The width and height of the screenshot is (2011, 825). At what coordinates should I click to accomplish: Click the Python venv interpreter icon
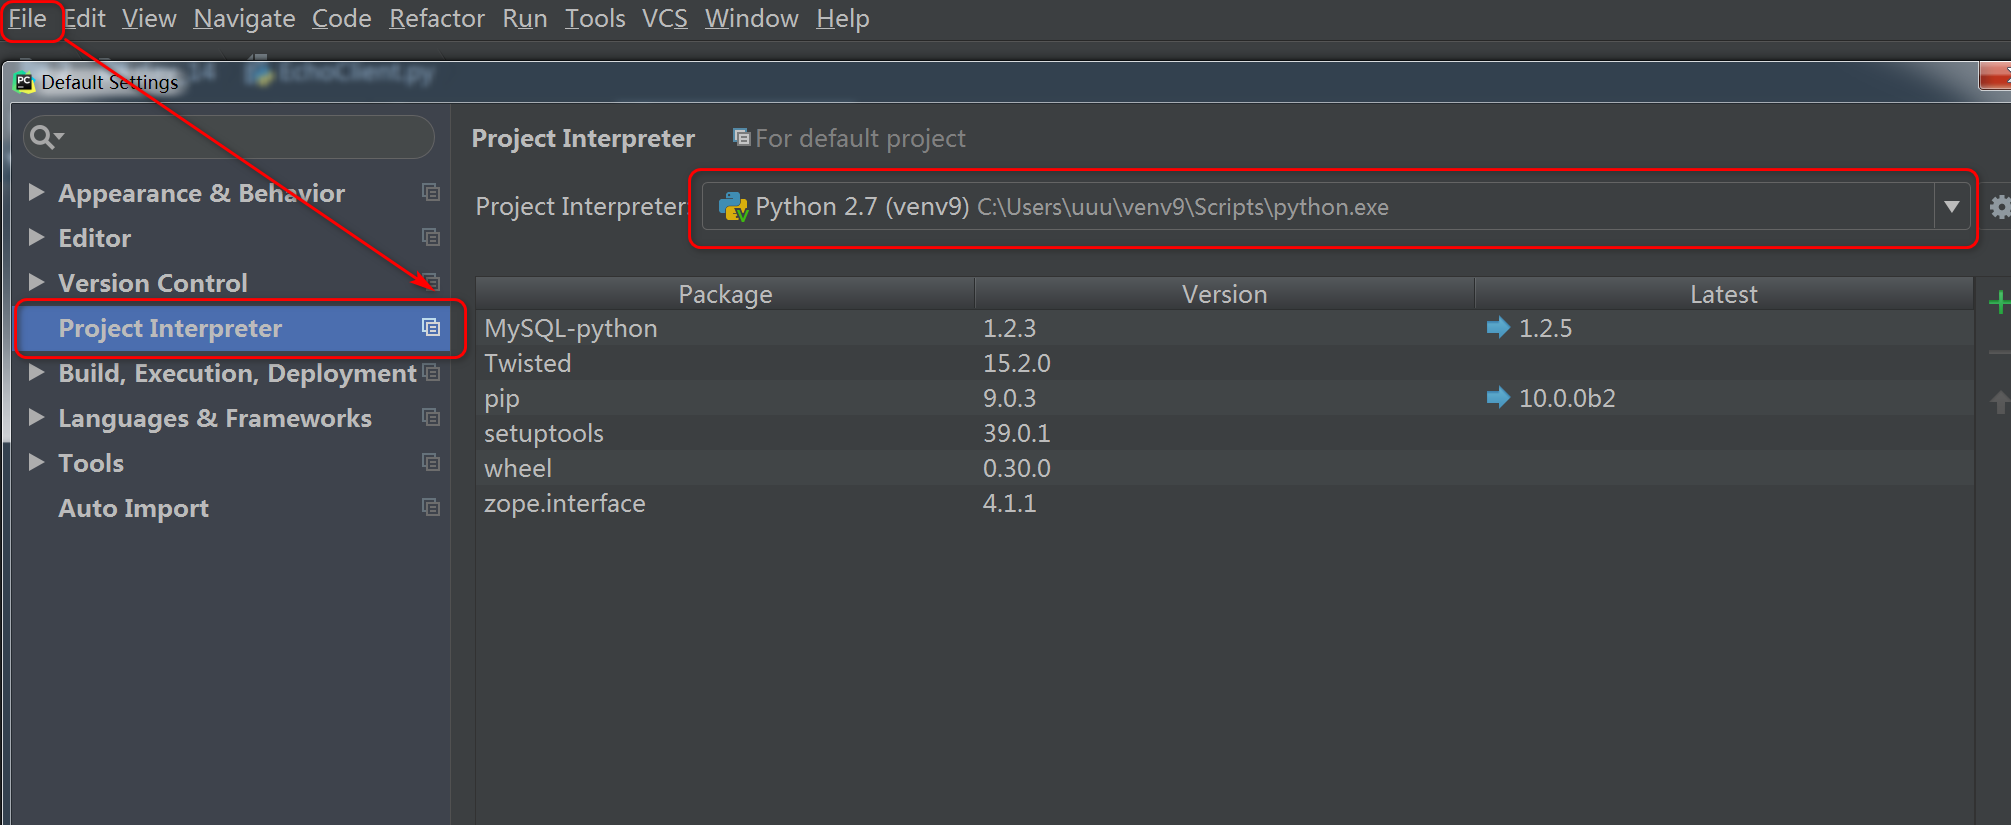click(733, 207)
